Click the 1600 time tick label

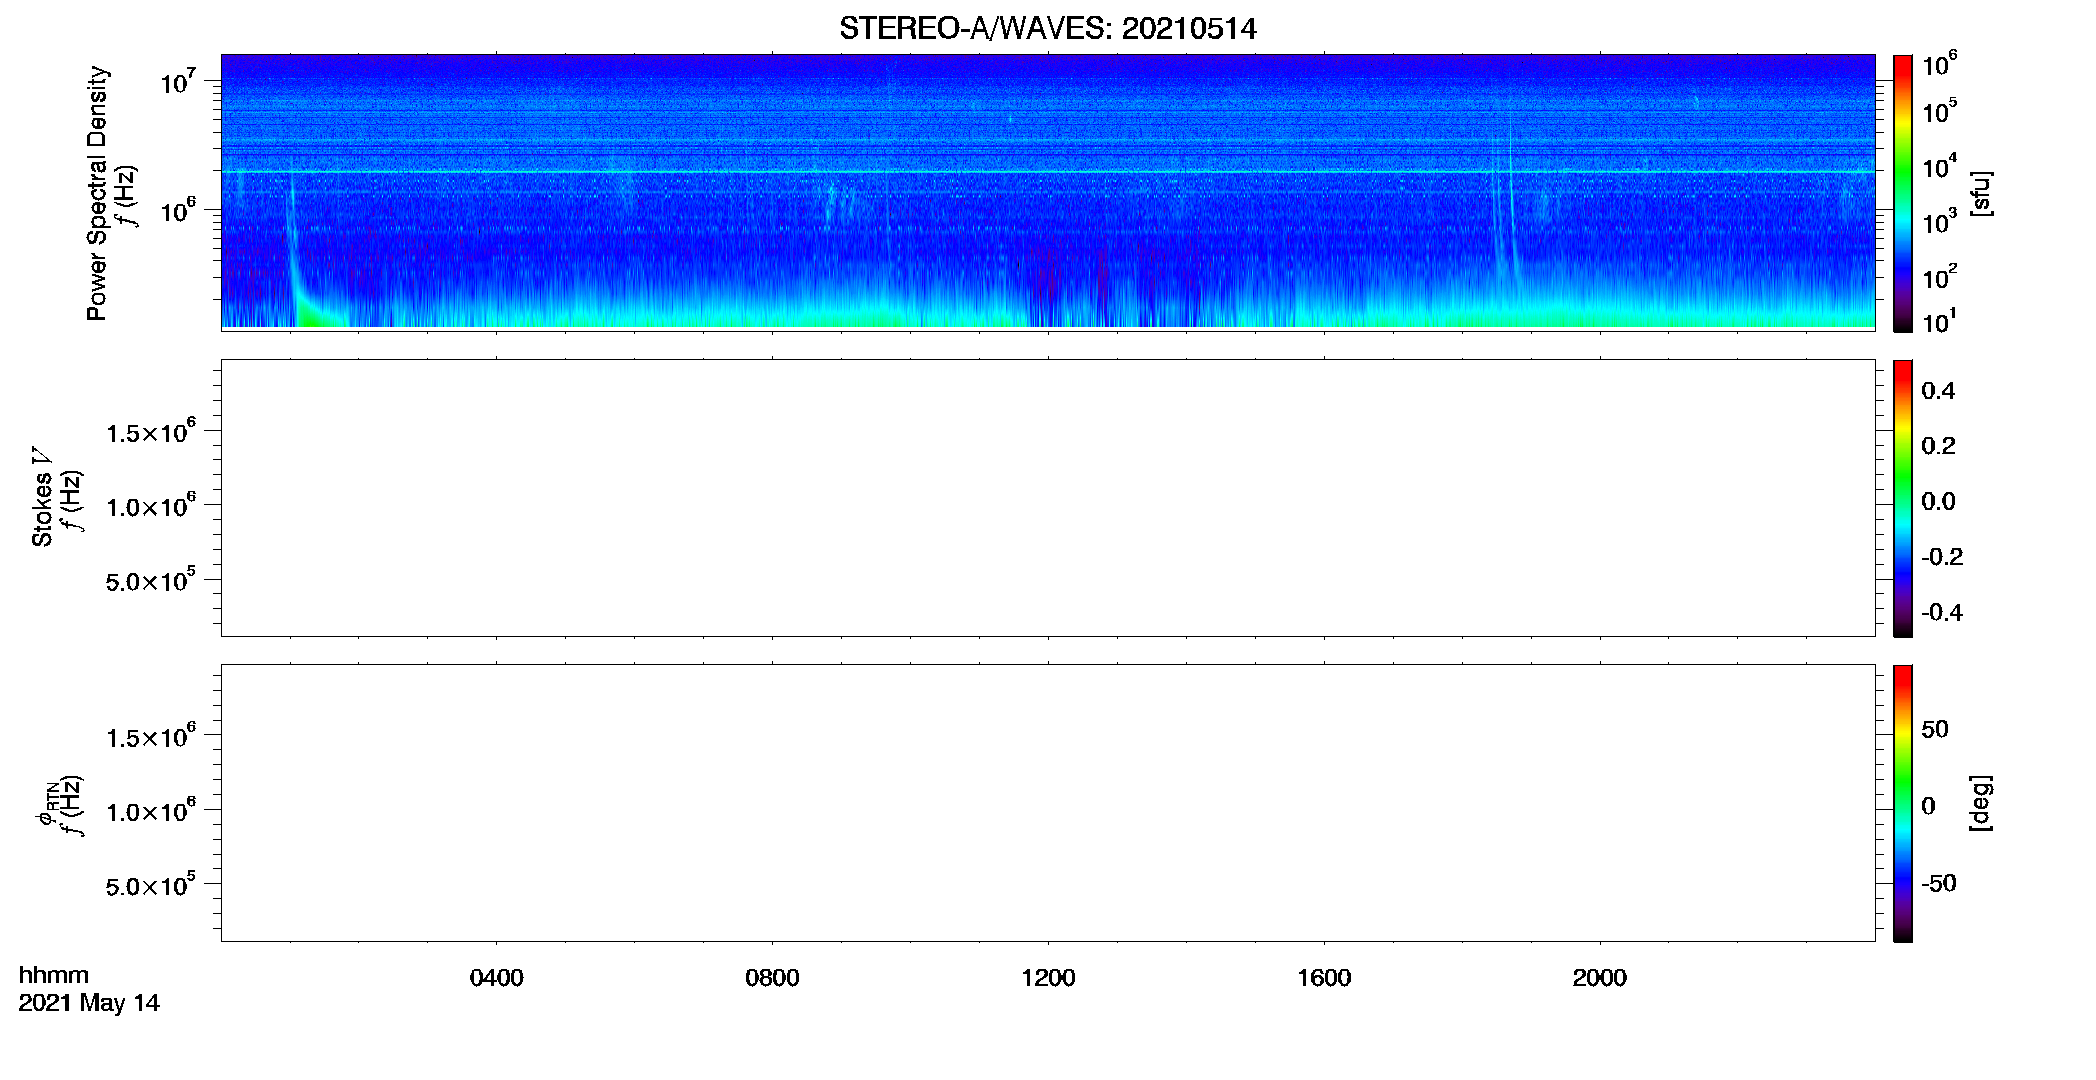(1324, 978)
